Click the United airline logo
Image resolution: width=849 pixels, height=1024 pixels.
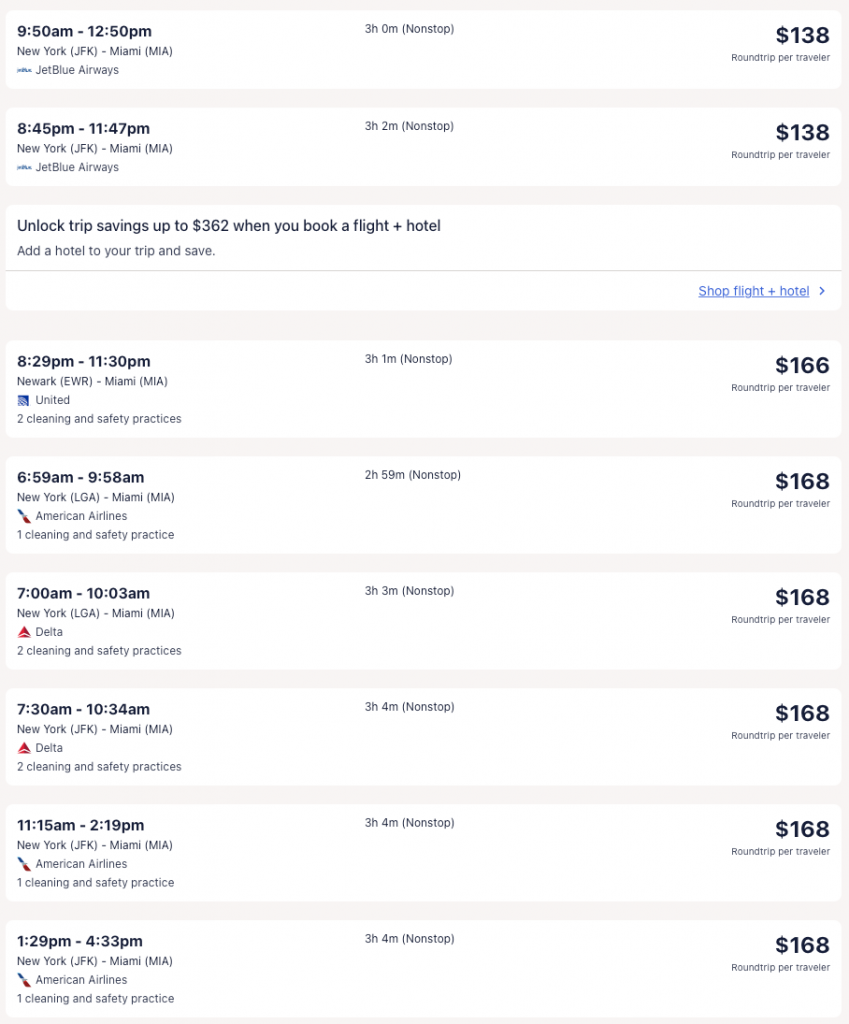pyautogui.click(x=22, y=400)
